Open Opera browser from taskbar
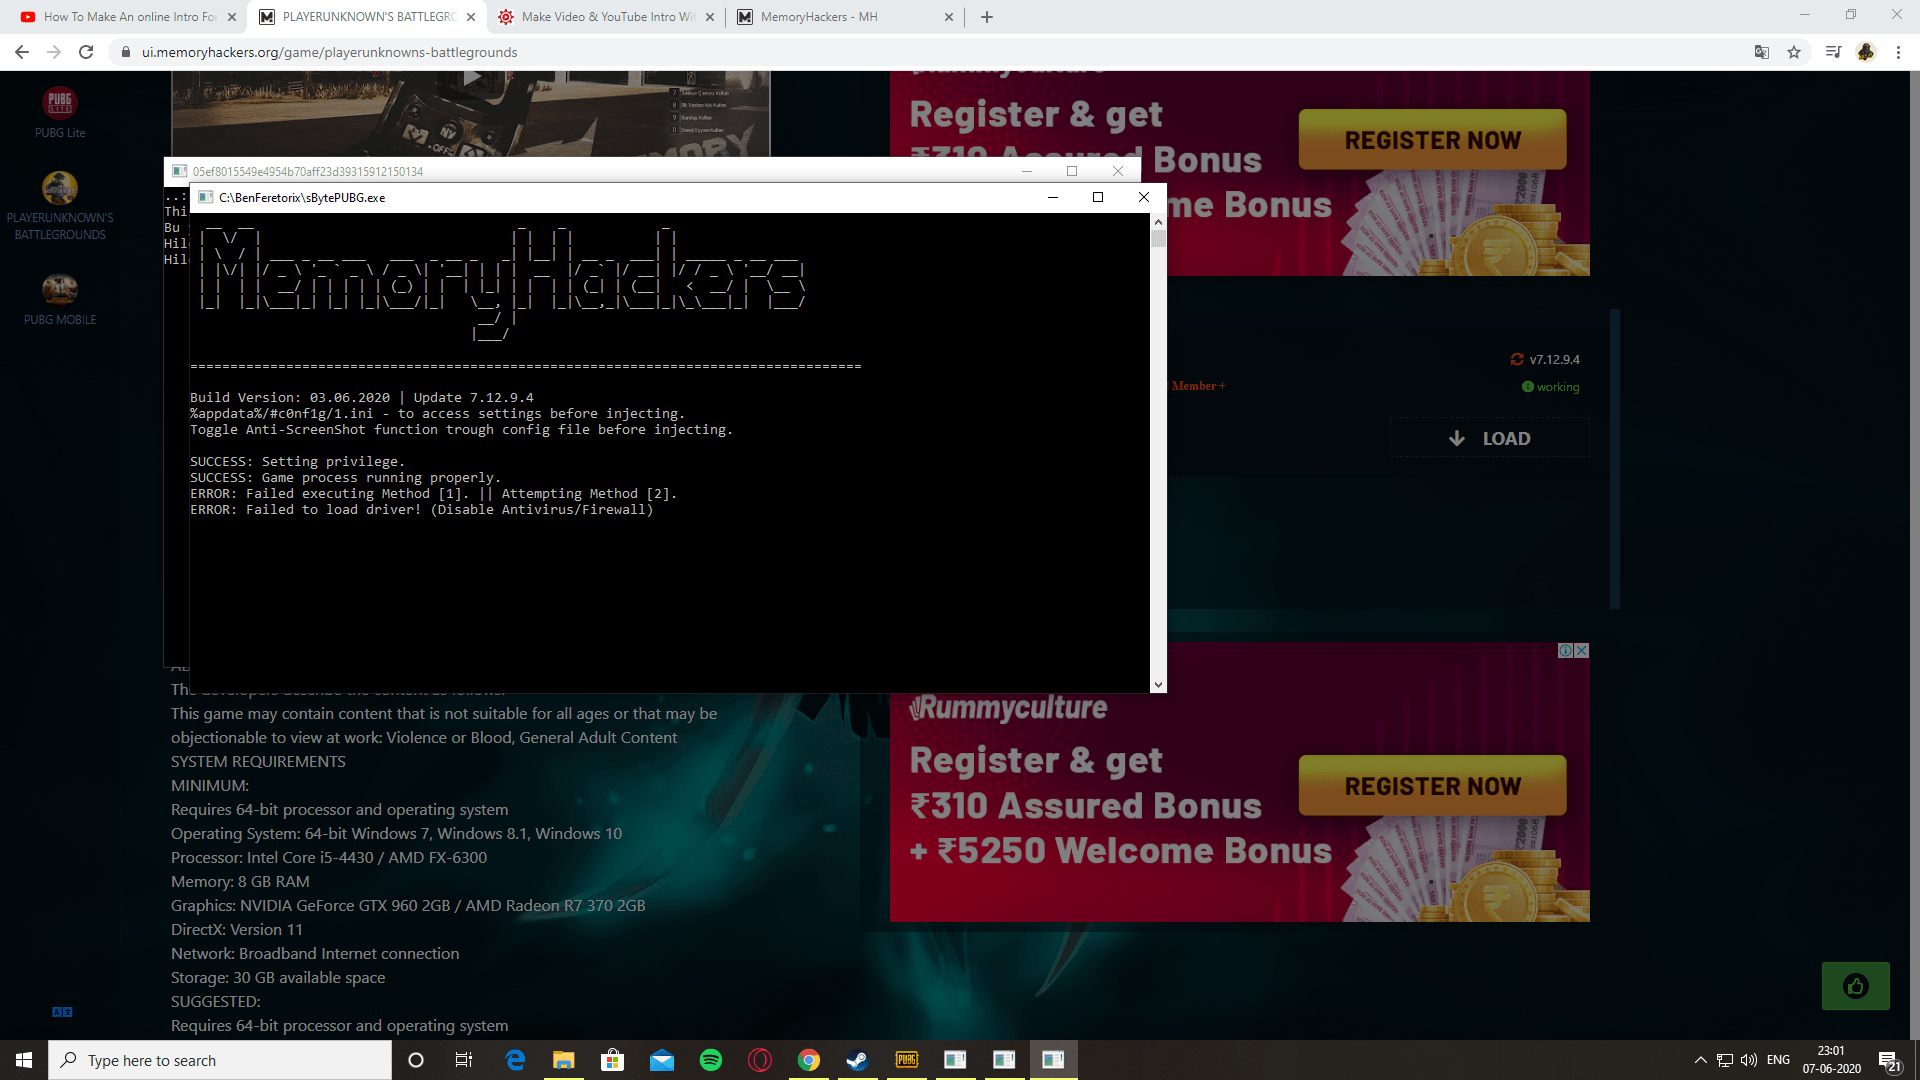Image resolution: width=1920 pixels, height=1080 pixels. pyautogui.click(x=760, y=1060)
